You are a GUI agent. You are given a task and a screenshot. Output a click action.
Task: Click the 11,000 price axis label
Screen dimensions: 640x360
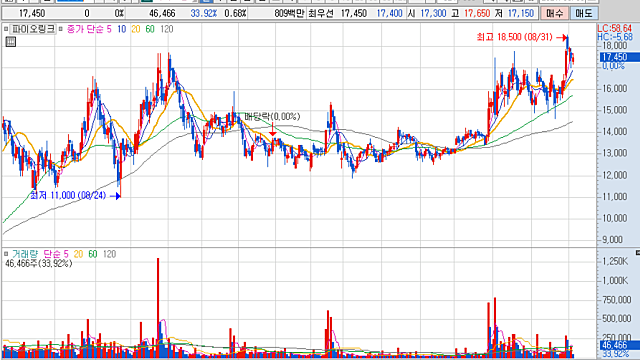(x=615, y=197)
